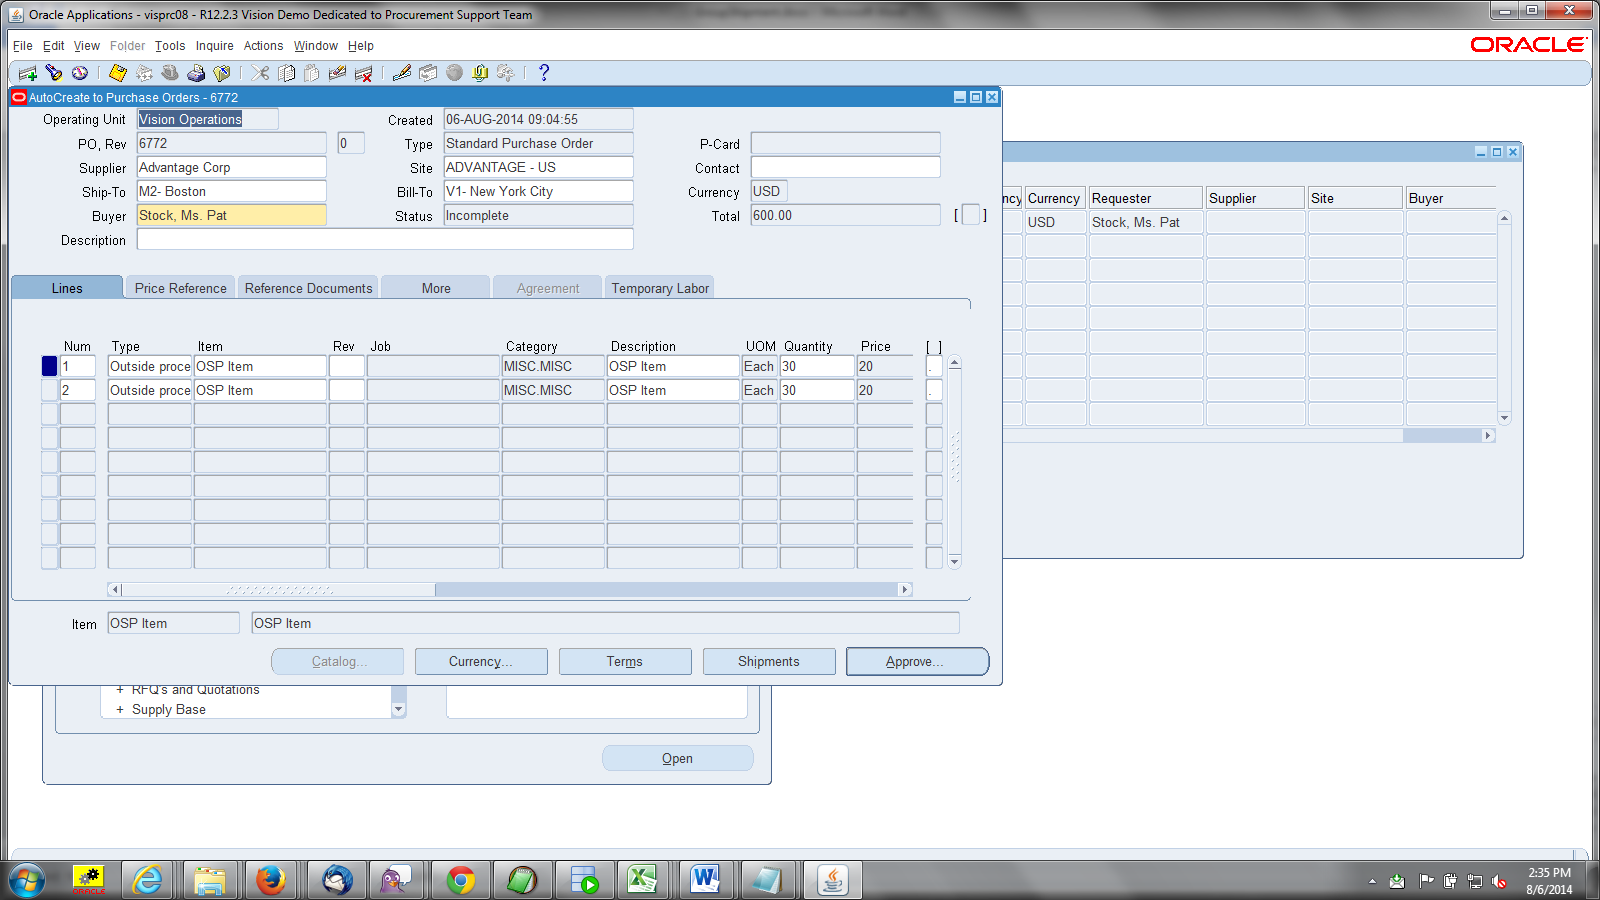Click the background window scroll-right arrow
This screenshot has height=900, width=1600.
click(x=1488, y=436)
